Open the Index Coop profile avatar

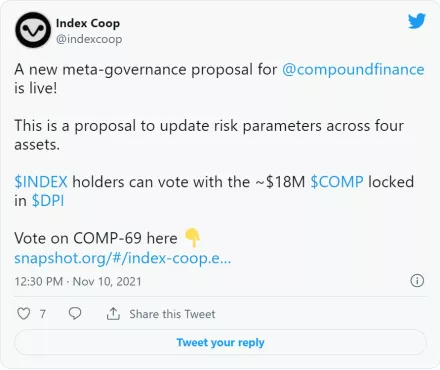point(33,30)
